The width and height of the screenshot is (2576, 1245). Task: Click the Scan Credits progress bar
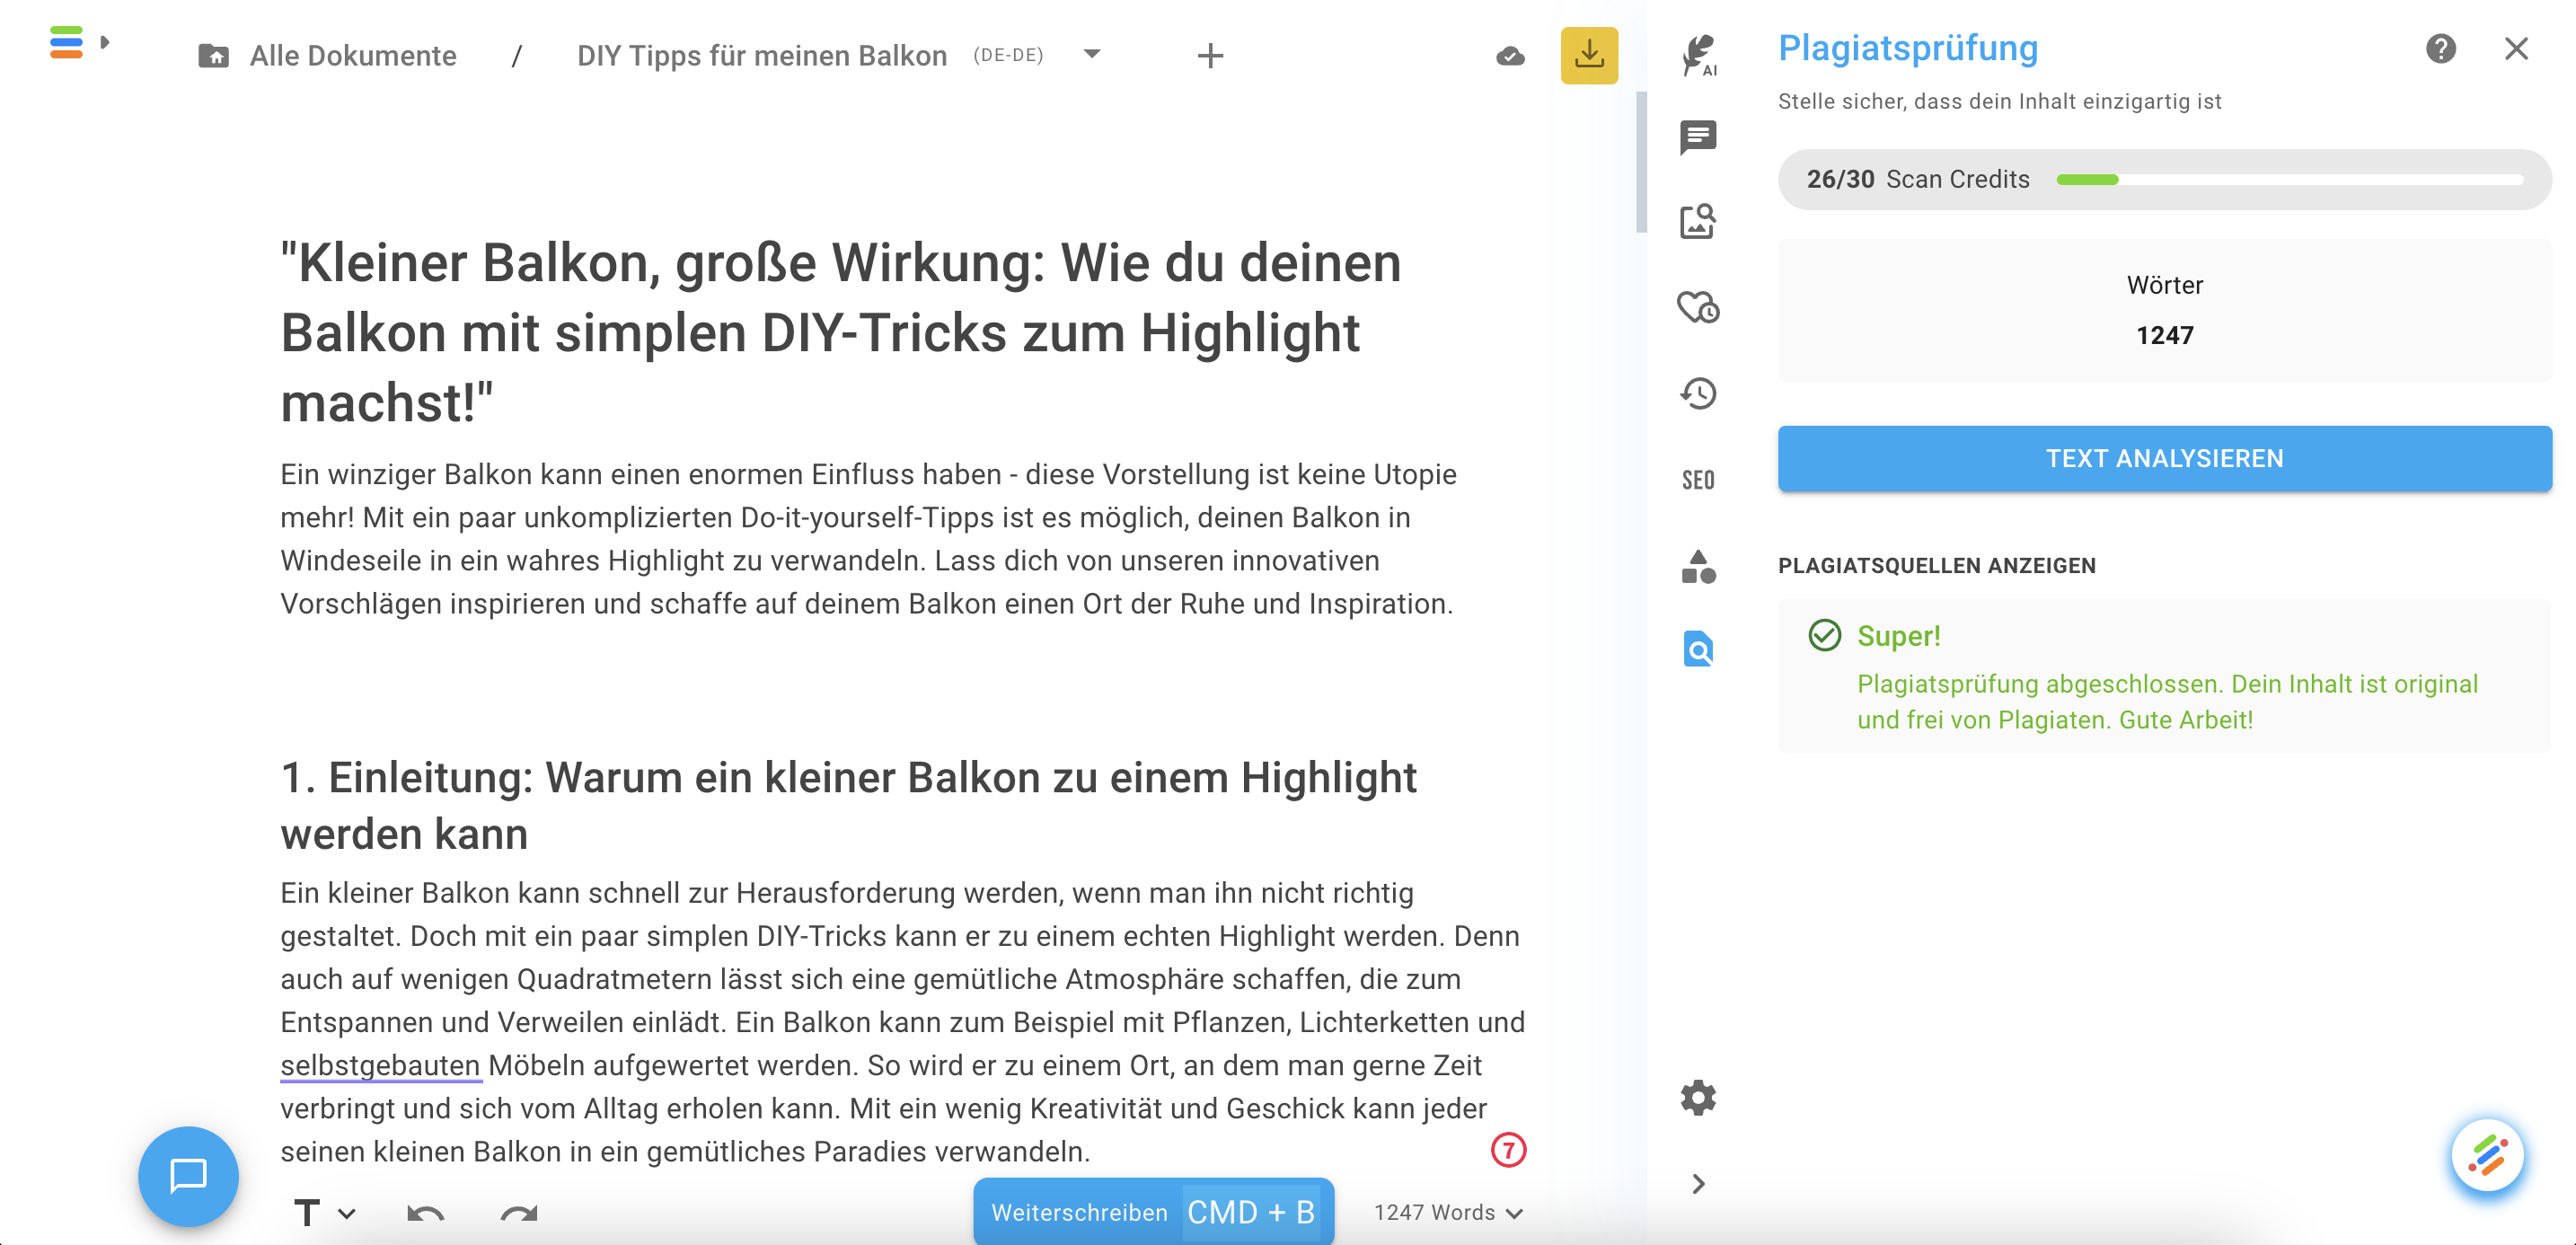(2290, 180)
